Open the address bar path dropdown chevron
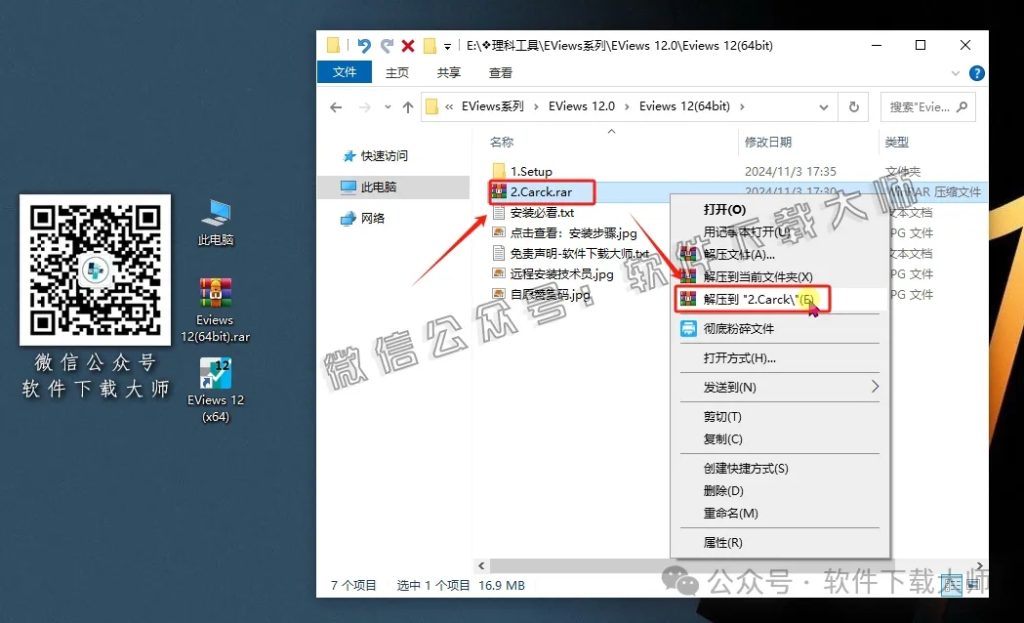1024x623 pixels. pyautogui.click(x=821, y=106)
